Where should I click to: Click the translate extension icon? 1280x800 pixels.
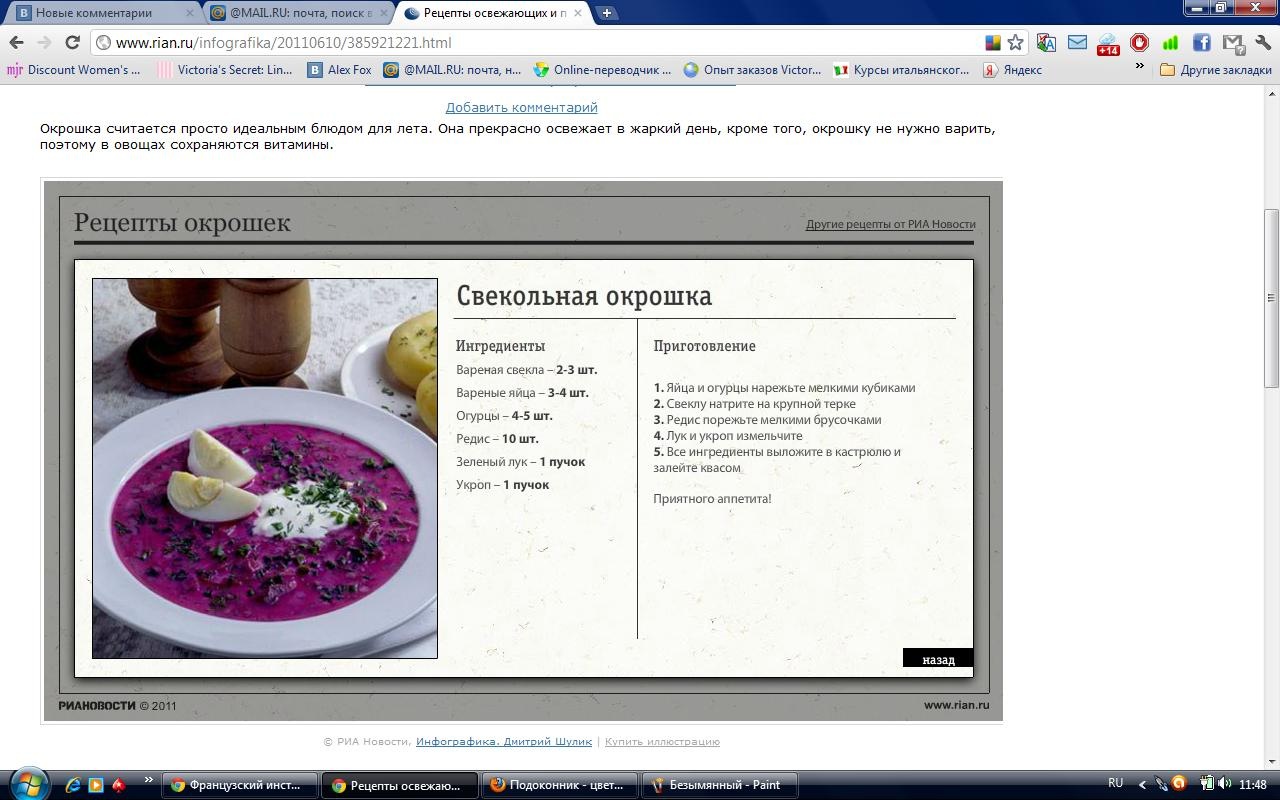(x=1046, y=43)
